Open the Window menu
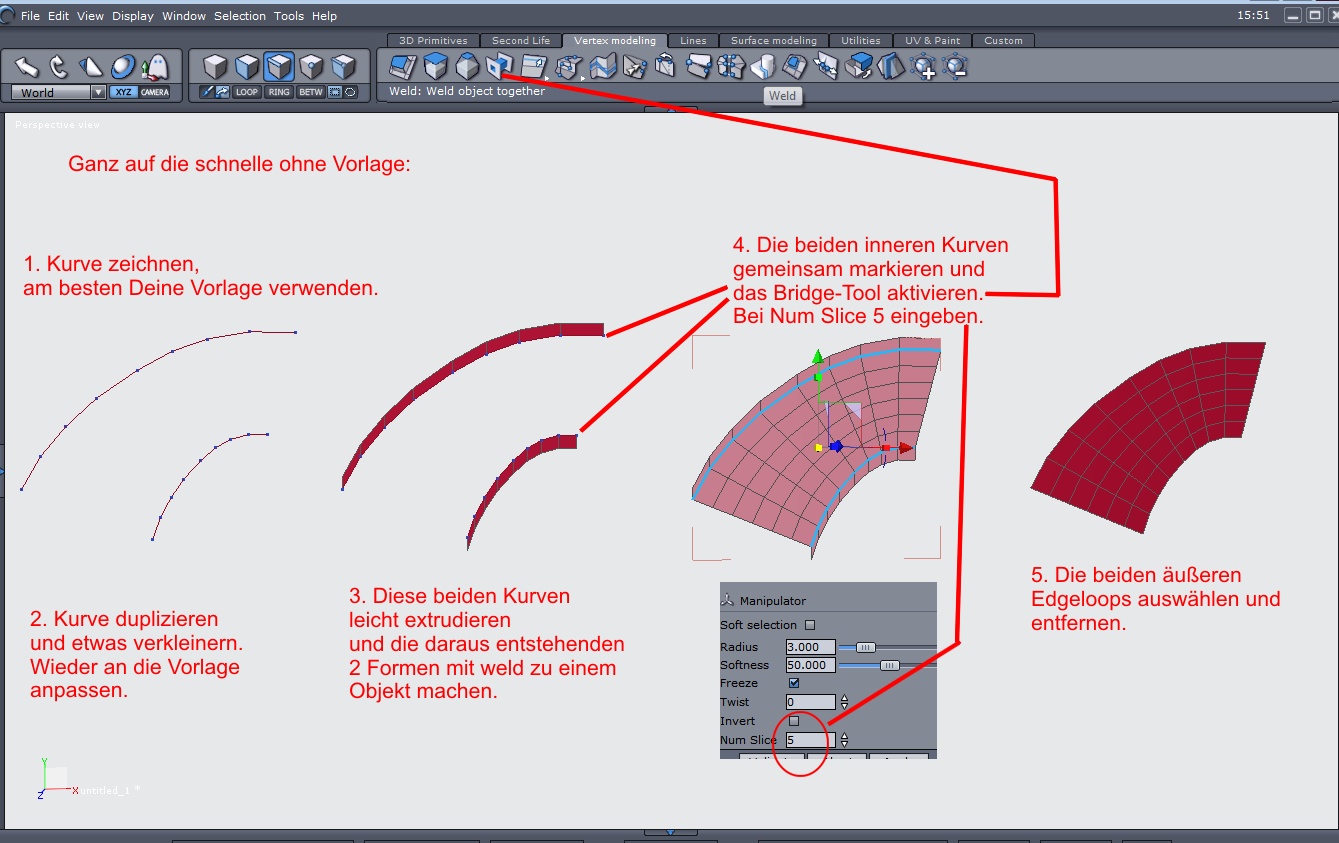 (184, 16)
